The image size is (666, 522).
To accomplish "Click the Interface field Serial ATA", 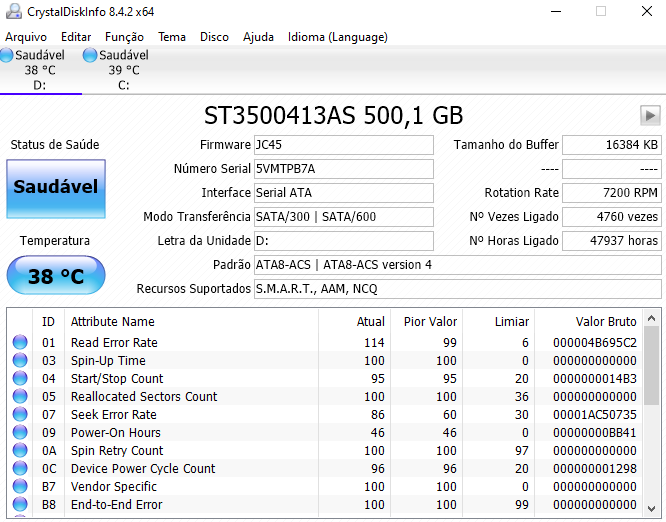I will pyautogui.click(x=344, y=193).
